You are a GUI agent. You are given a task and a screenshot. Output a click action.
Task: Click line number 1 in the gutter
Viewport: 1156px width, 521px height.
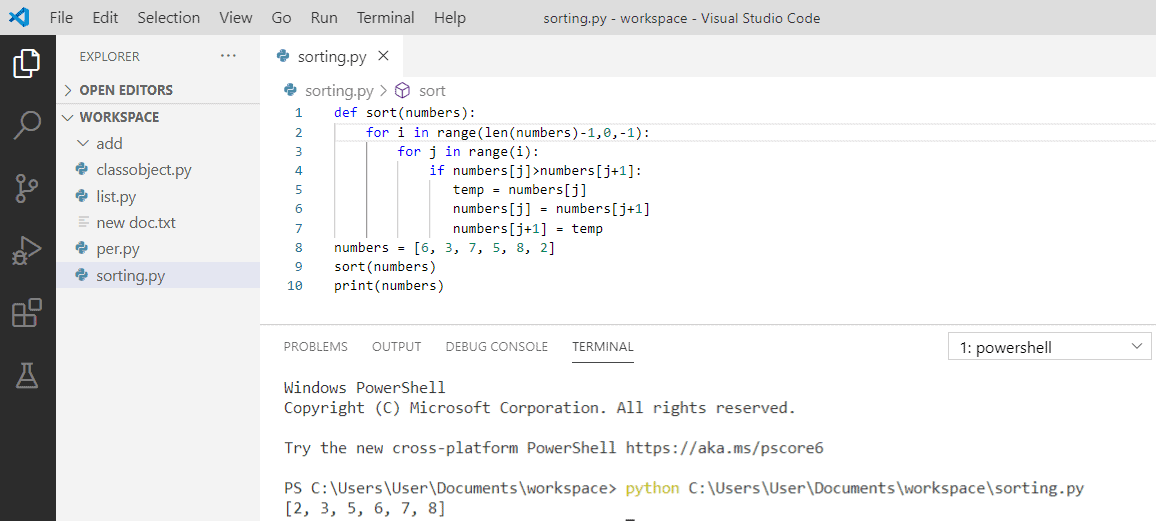click(x=298, y=113)
